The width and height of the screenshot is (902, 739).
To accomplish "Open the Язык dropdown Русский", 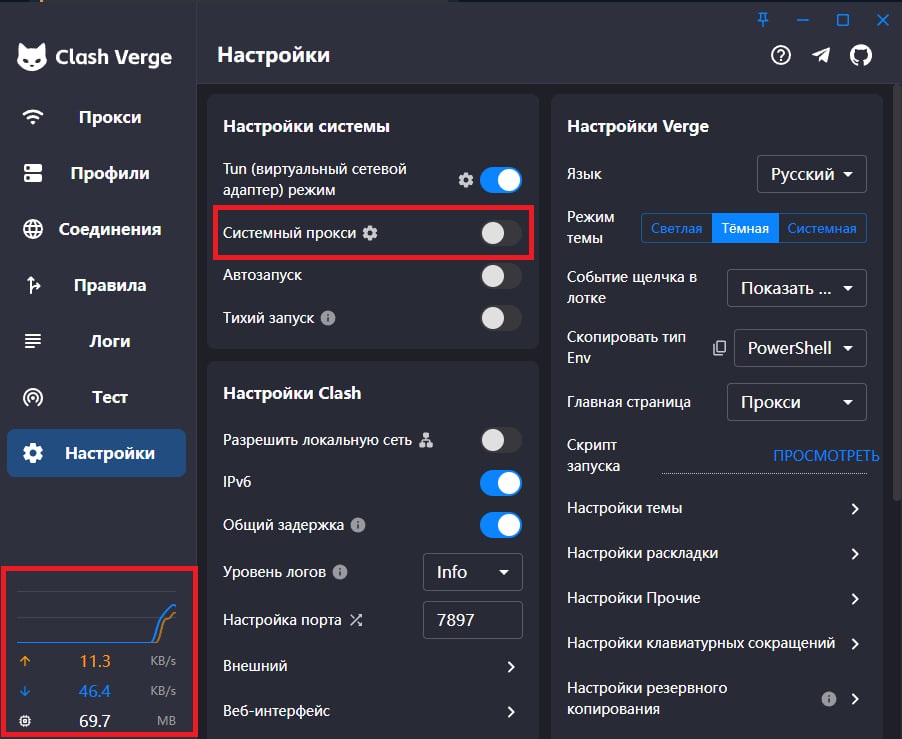I will click(812, 174).
